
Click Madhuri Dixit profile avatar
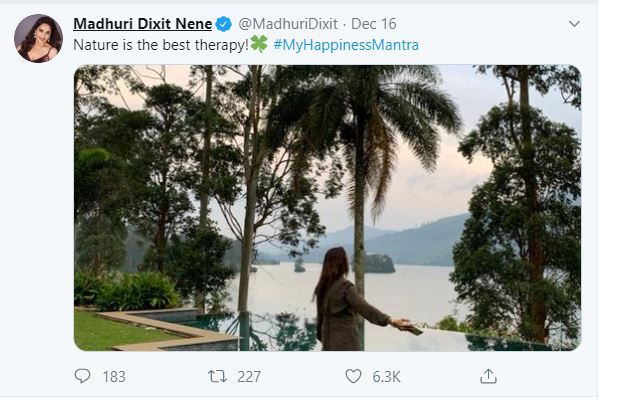pos(38,38)
